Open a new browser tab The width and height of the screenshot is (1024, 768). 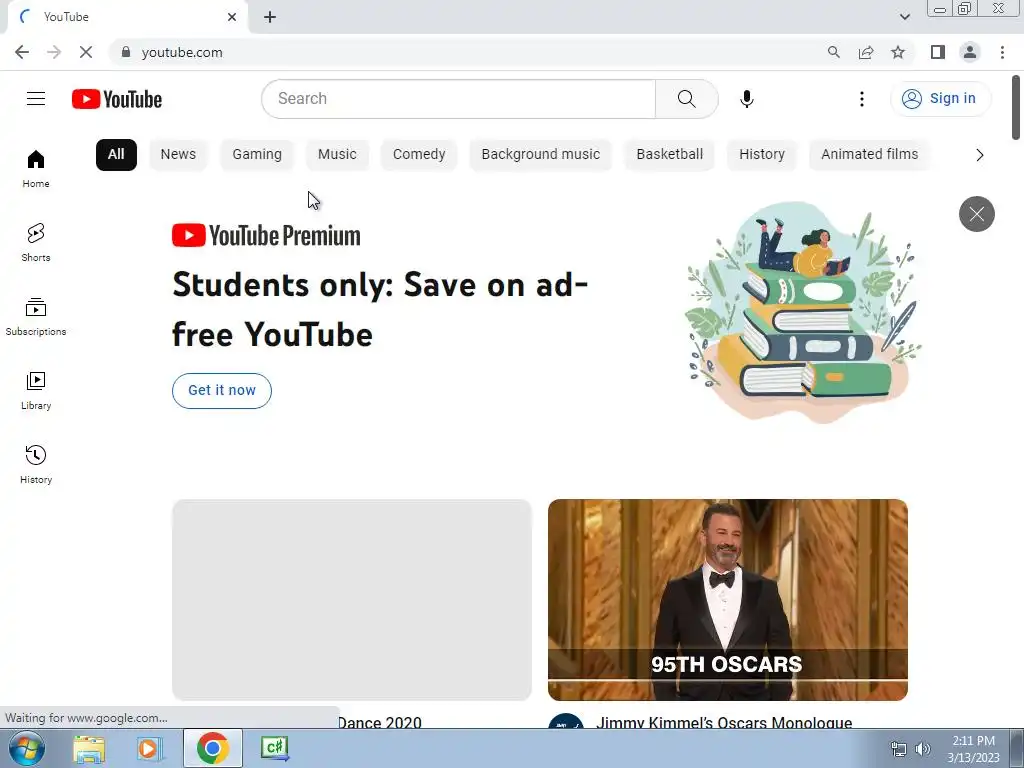tap(270, 17)
